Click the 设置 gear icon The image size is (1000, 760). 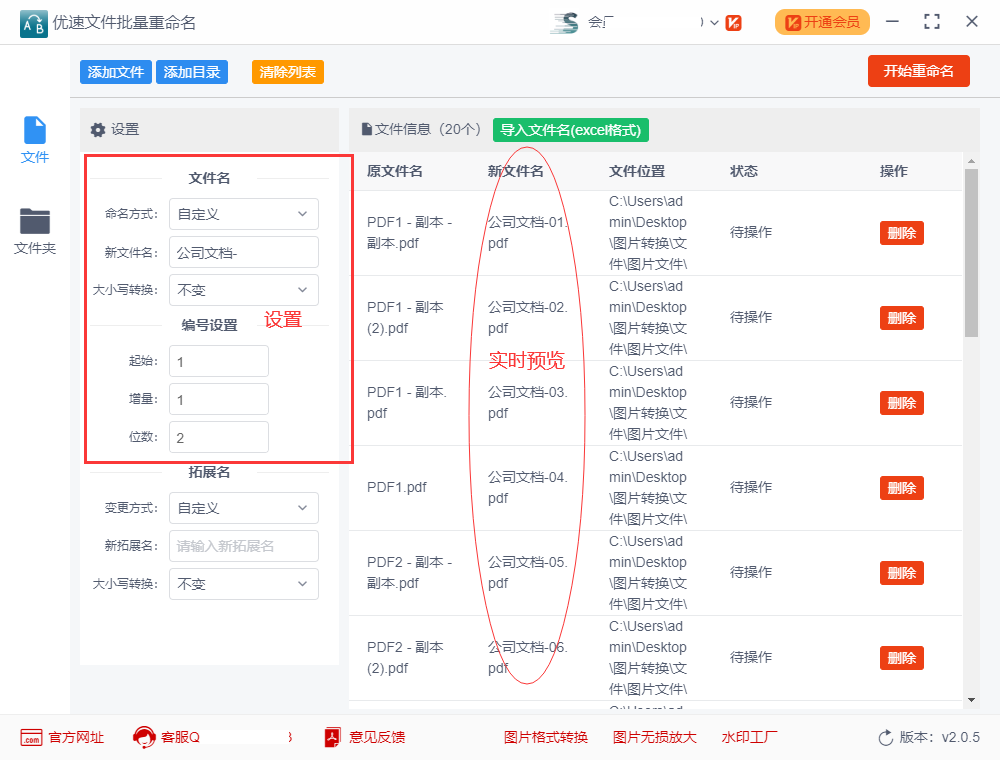[x=97, y=130]
